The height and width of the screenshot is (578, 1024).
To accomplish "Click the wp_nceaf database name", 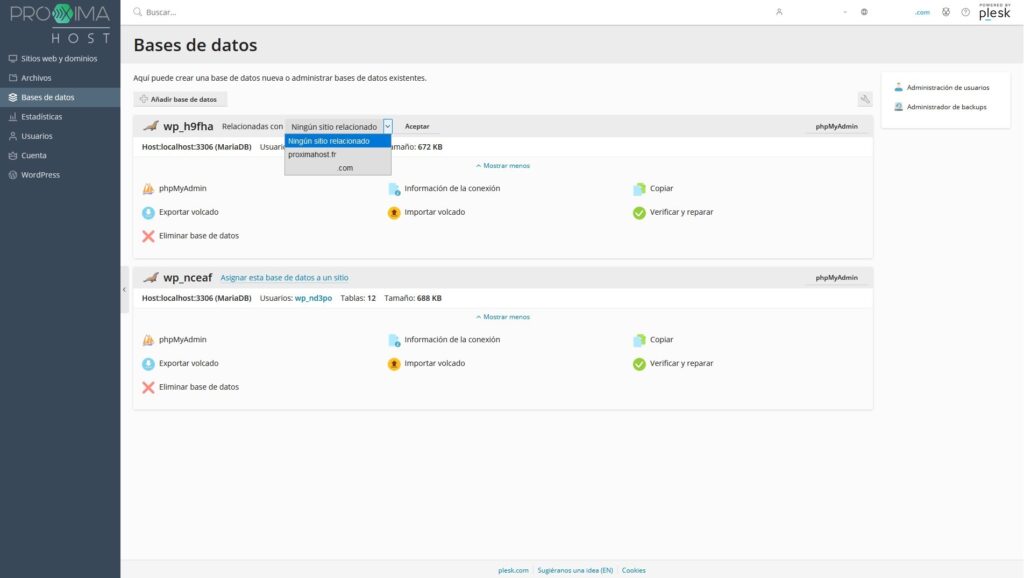I will coord(187,278).
